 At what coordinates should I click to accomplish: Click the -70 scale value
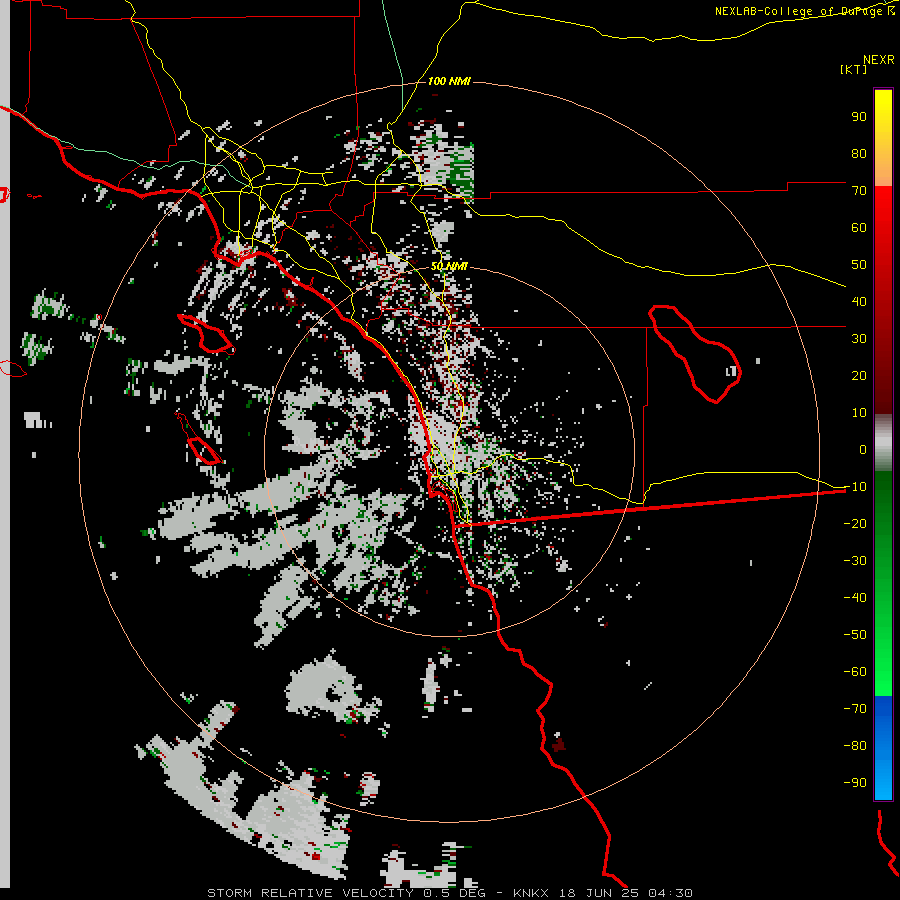(855, 709)
